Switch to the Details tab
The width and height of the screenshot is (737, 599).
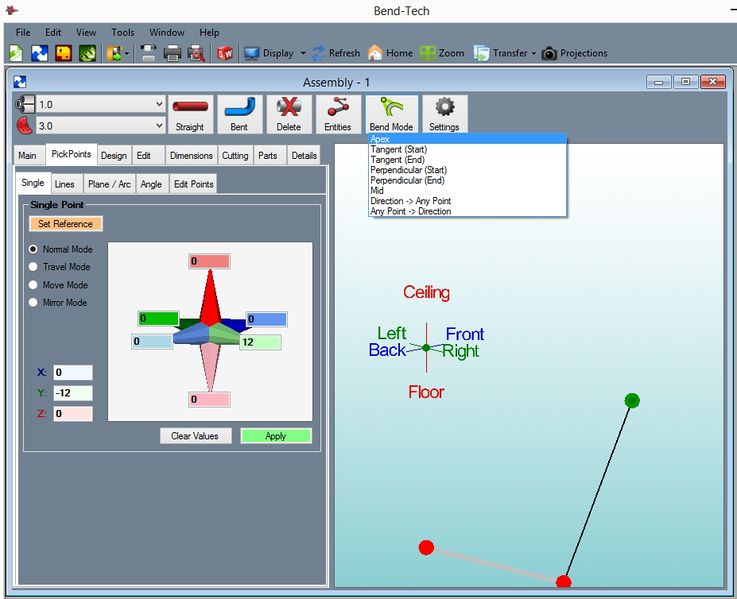304,155
